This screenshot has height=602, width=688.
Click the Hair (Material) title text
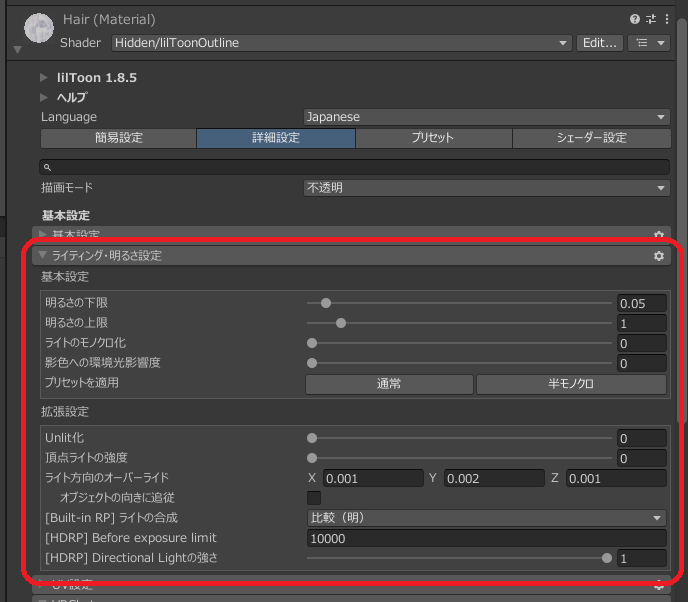click(109, 20)
